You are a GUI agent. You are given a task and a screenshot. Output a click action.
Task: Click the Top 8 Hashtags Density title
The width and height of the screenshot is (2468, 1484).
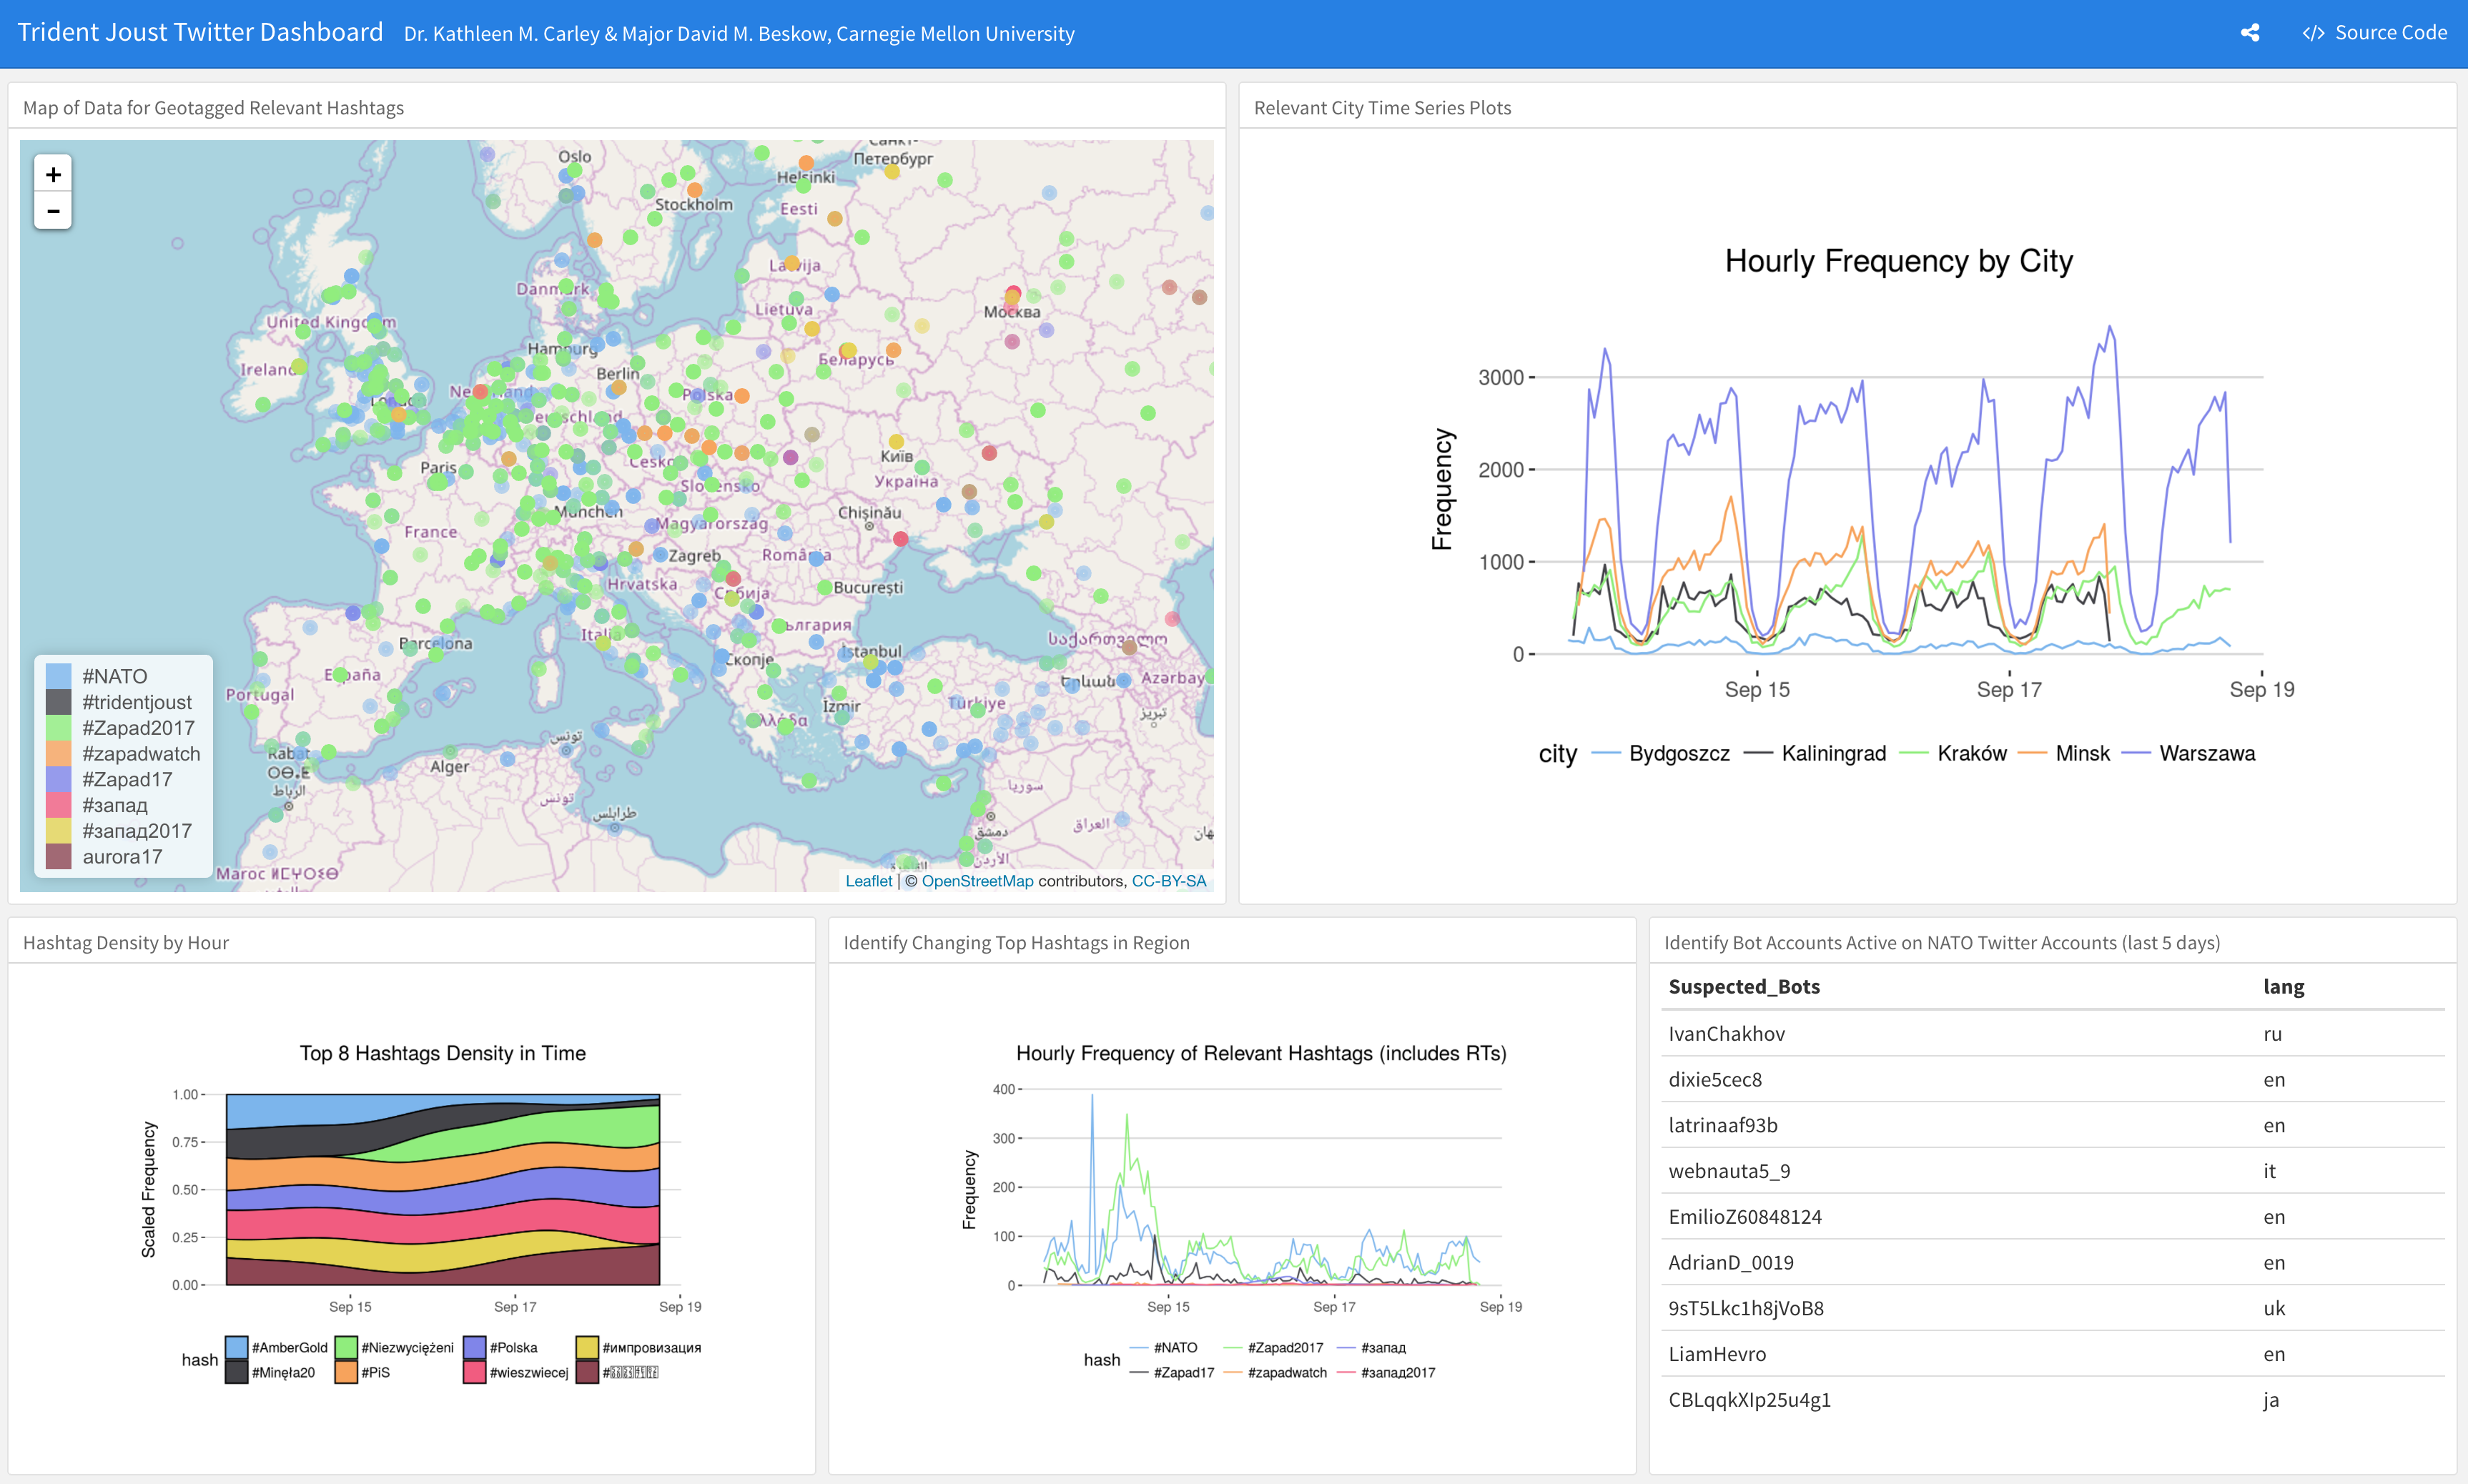[442, 1053]
